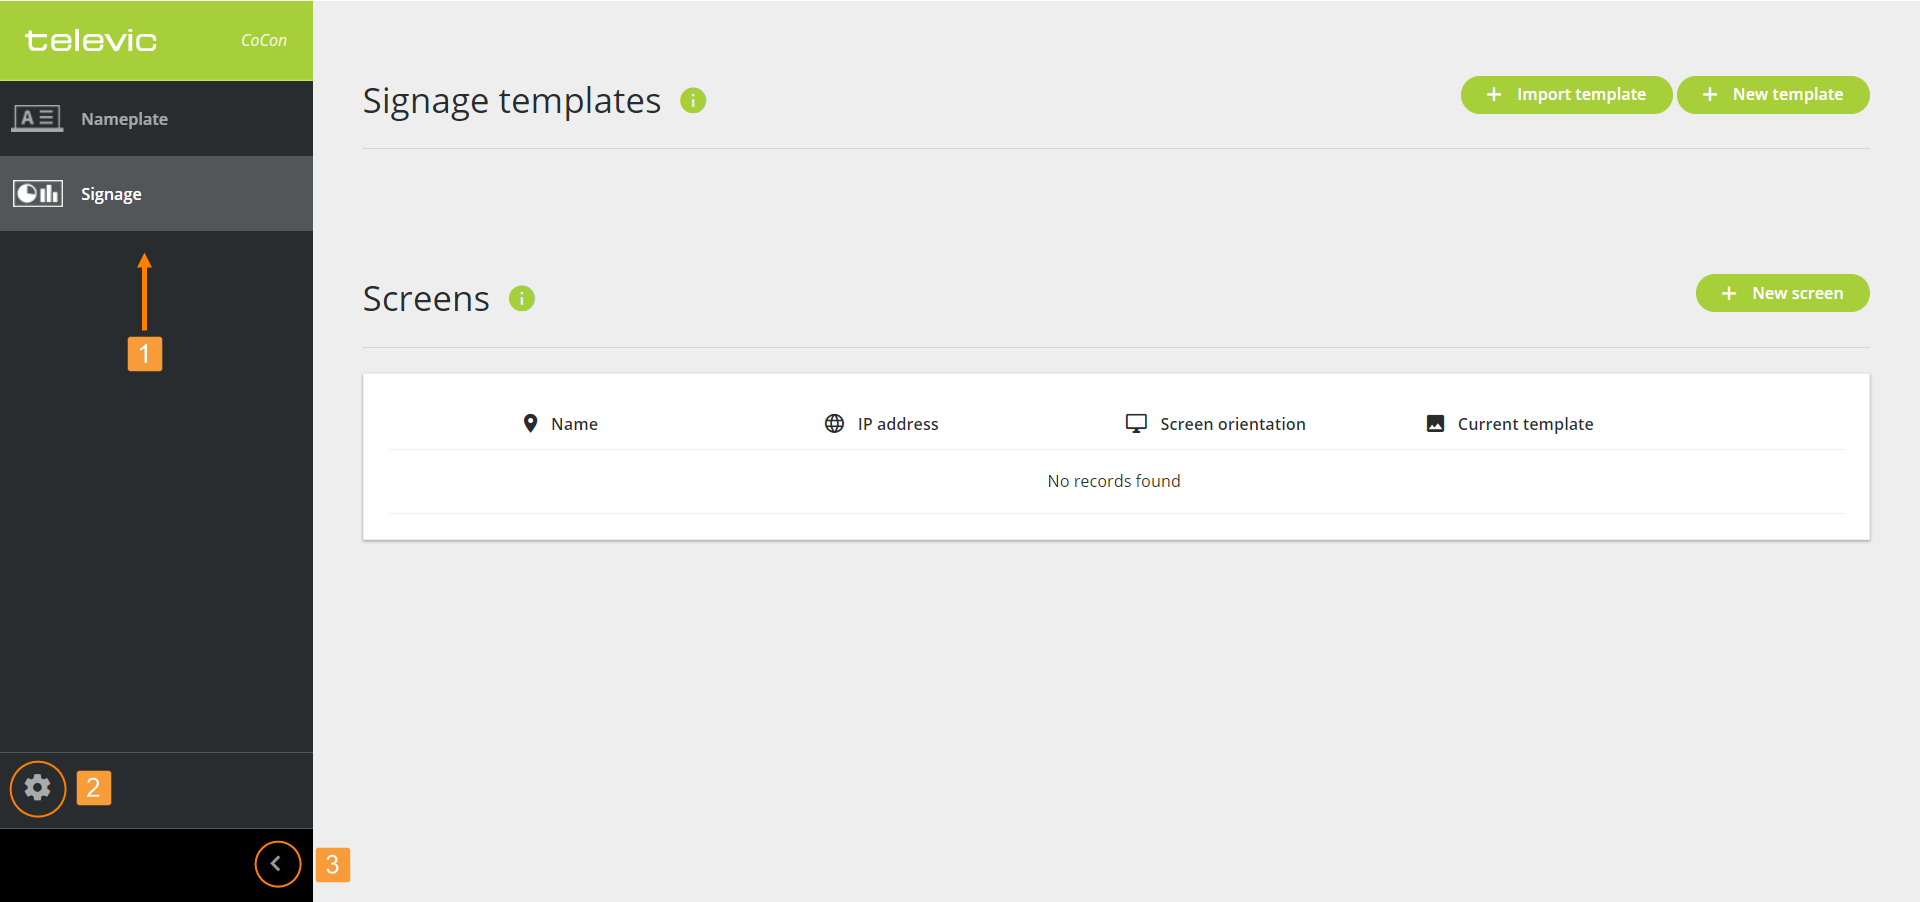This screenshot has width=1920, height=902.
Task: Create a New template
Action: 1772,95
